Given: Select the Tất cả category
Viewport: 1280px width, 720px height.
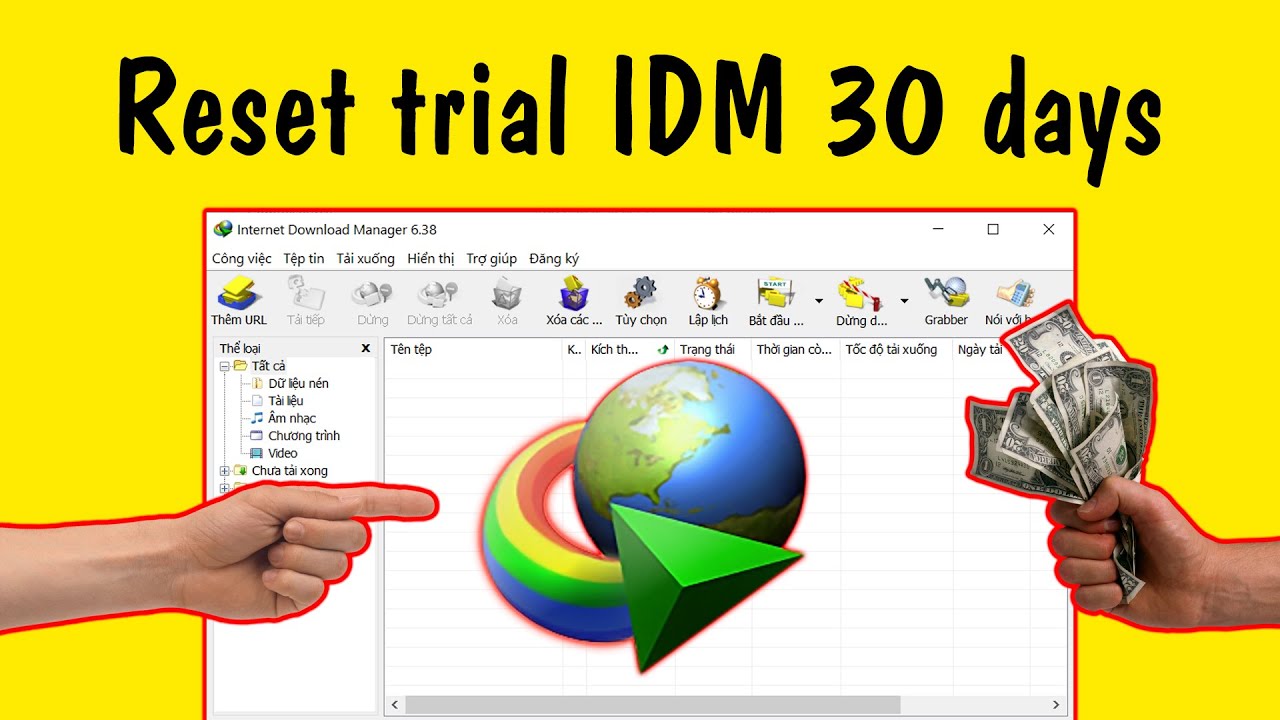Looking at the screenshot, I should (x=268, y=366).
